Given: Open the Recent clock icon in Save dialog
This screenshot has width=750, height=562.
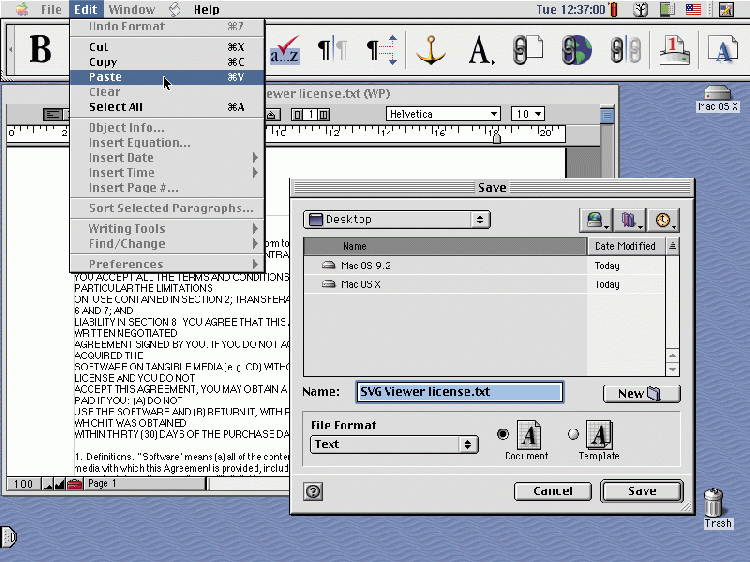Looking at the screenshot, I should 664,220.
